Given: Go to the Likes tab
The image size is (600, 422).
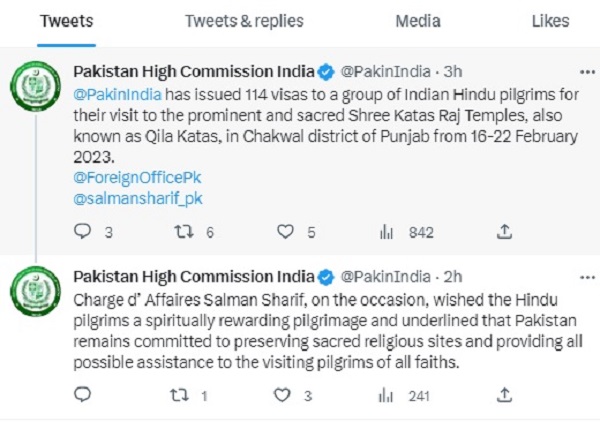Looking at the screenshot, I should pyautogui.click(x=551, y=20).
